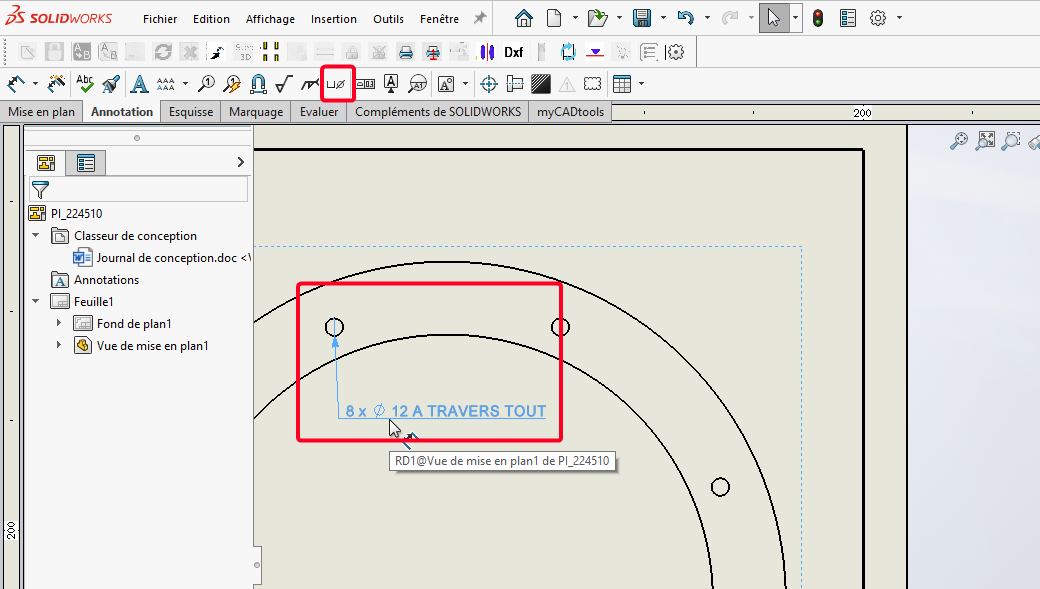This screenshot has height=589, width=1040.
Task: Insert a Geometric Tolerance frame
Action: point(365,84)
